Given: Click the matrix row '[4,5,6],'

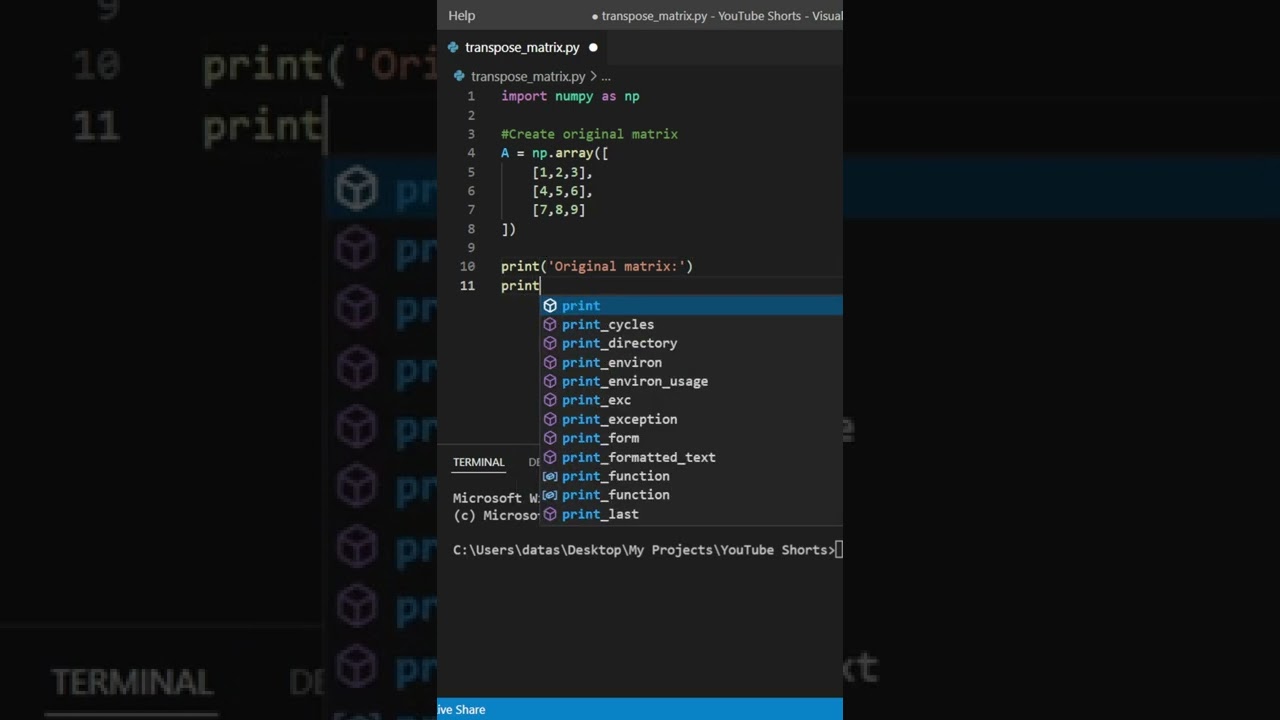Looking at the screenshot, I should click(x=562, y=191).
